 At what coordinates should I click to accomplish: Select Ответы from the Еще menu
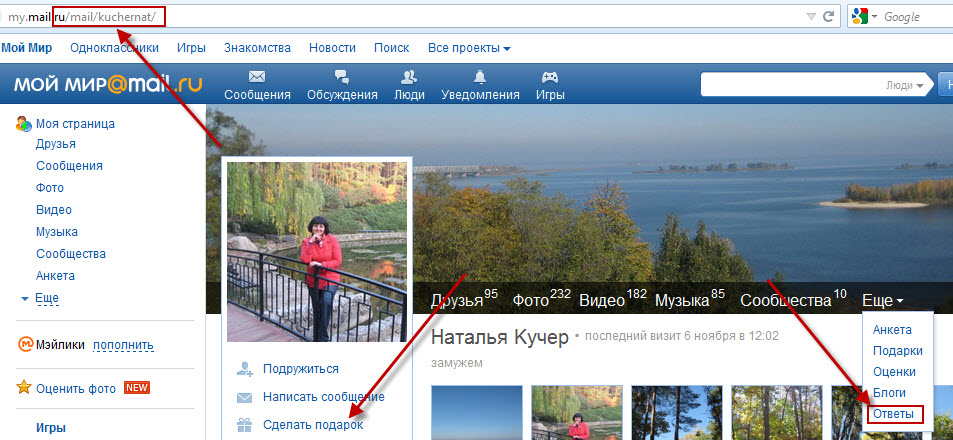(894, 414)
